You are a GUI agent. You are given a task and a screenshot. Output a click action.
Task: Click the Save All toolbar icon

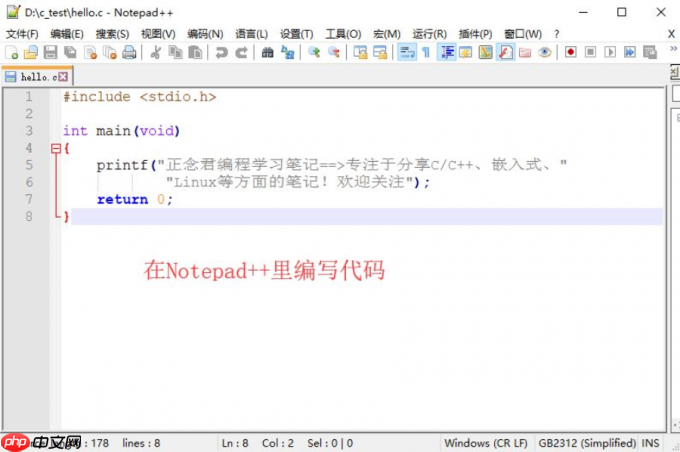tap(70, 52)
